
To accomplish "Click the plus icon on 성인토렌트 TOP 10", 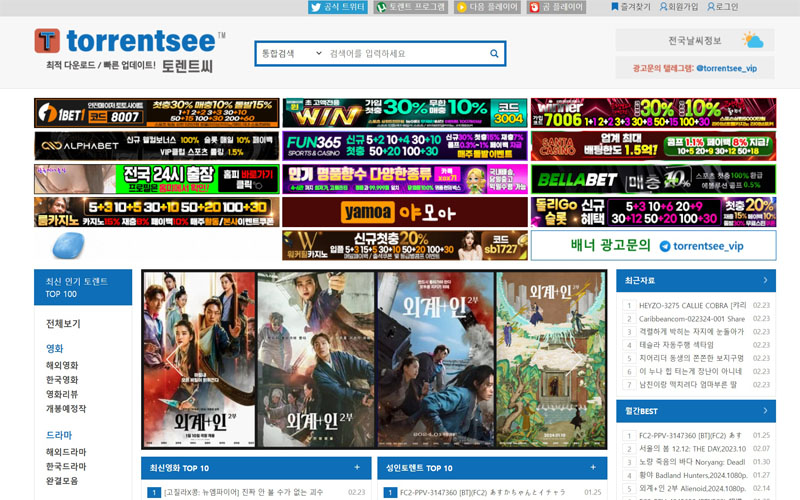I will (593, 467).
